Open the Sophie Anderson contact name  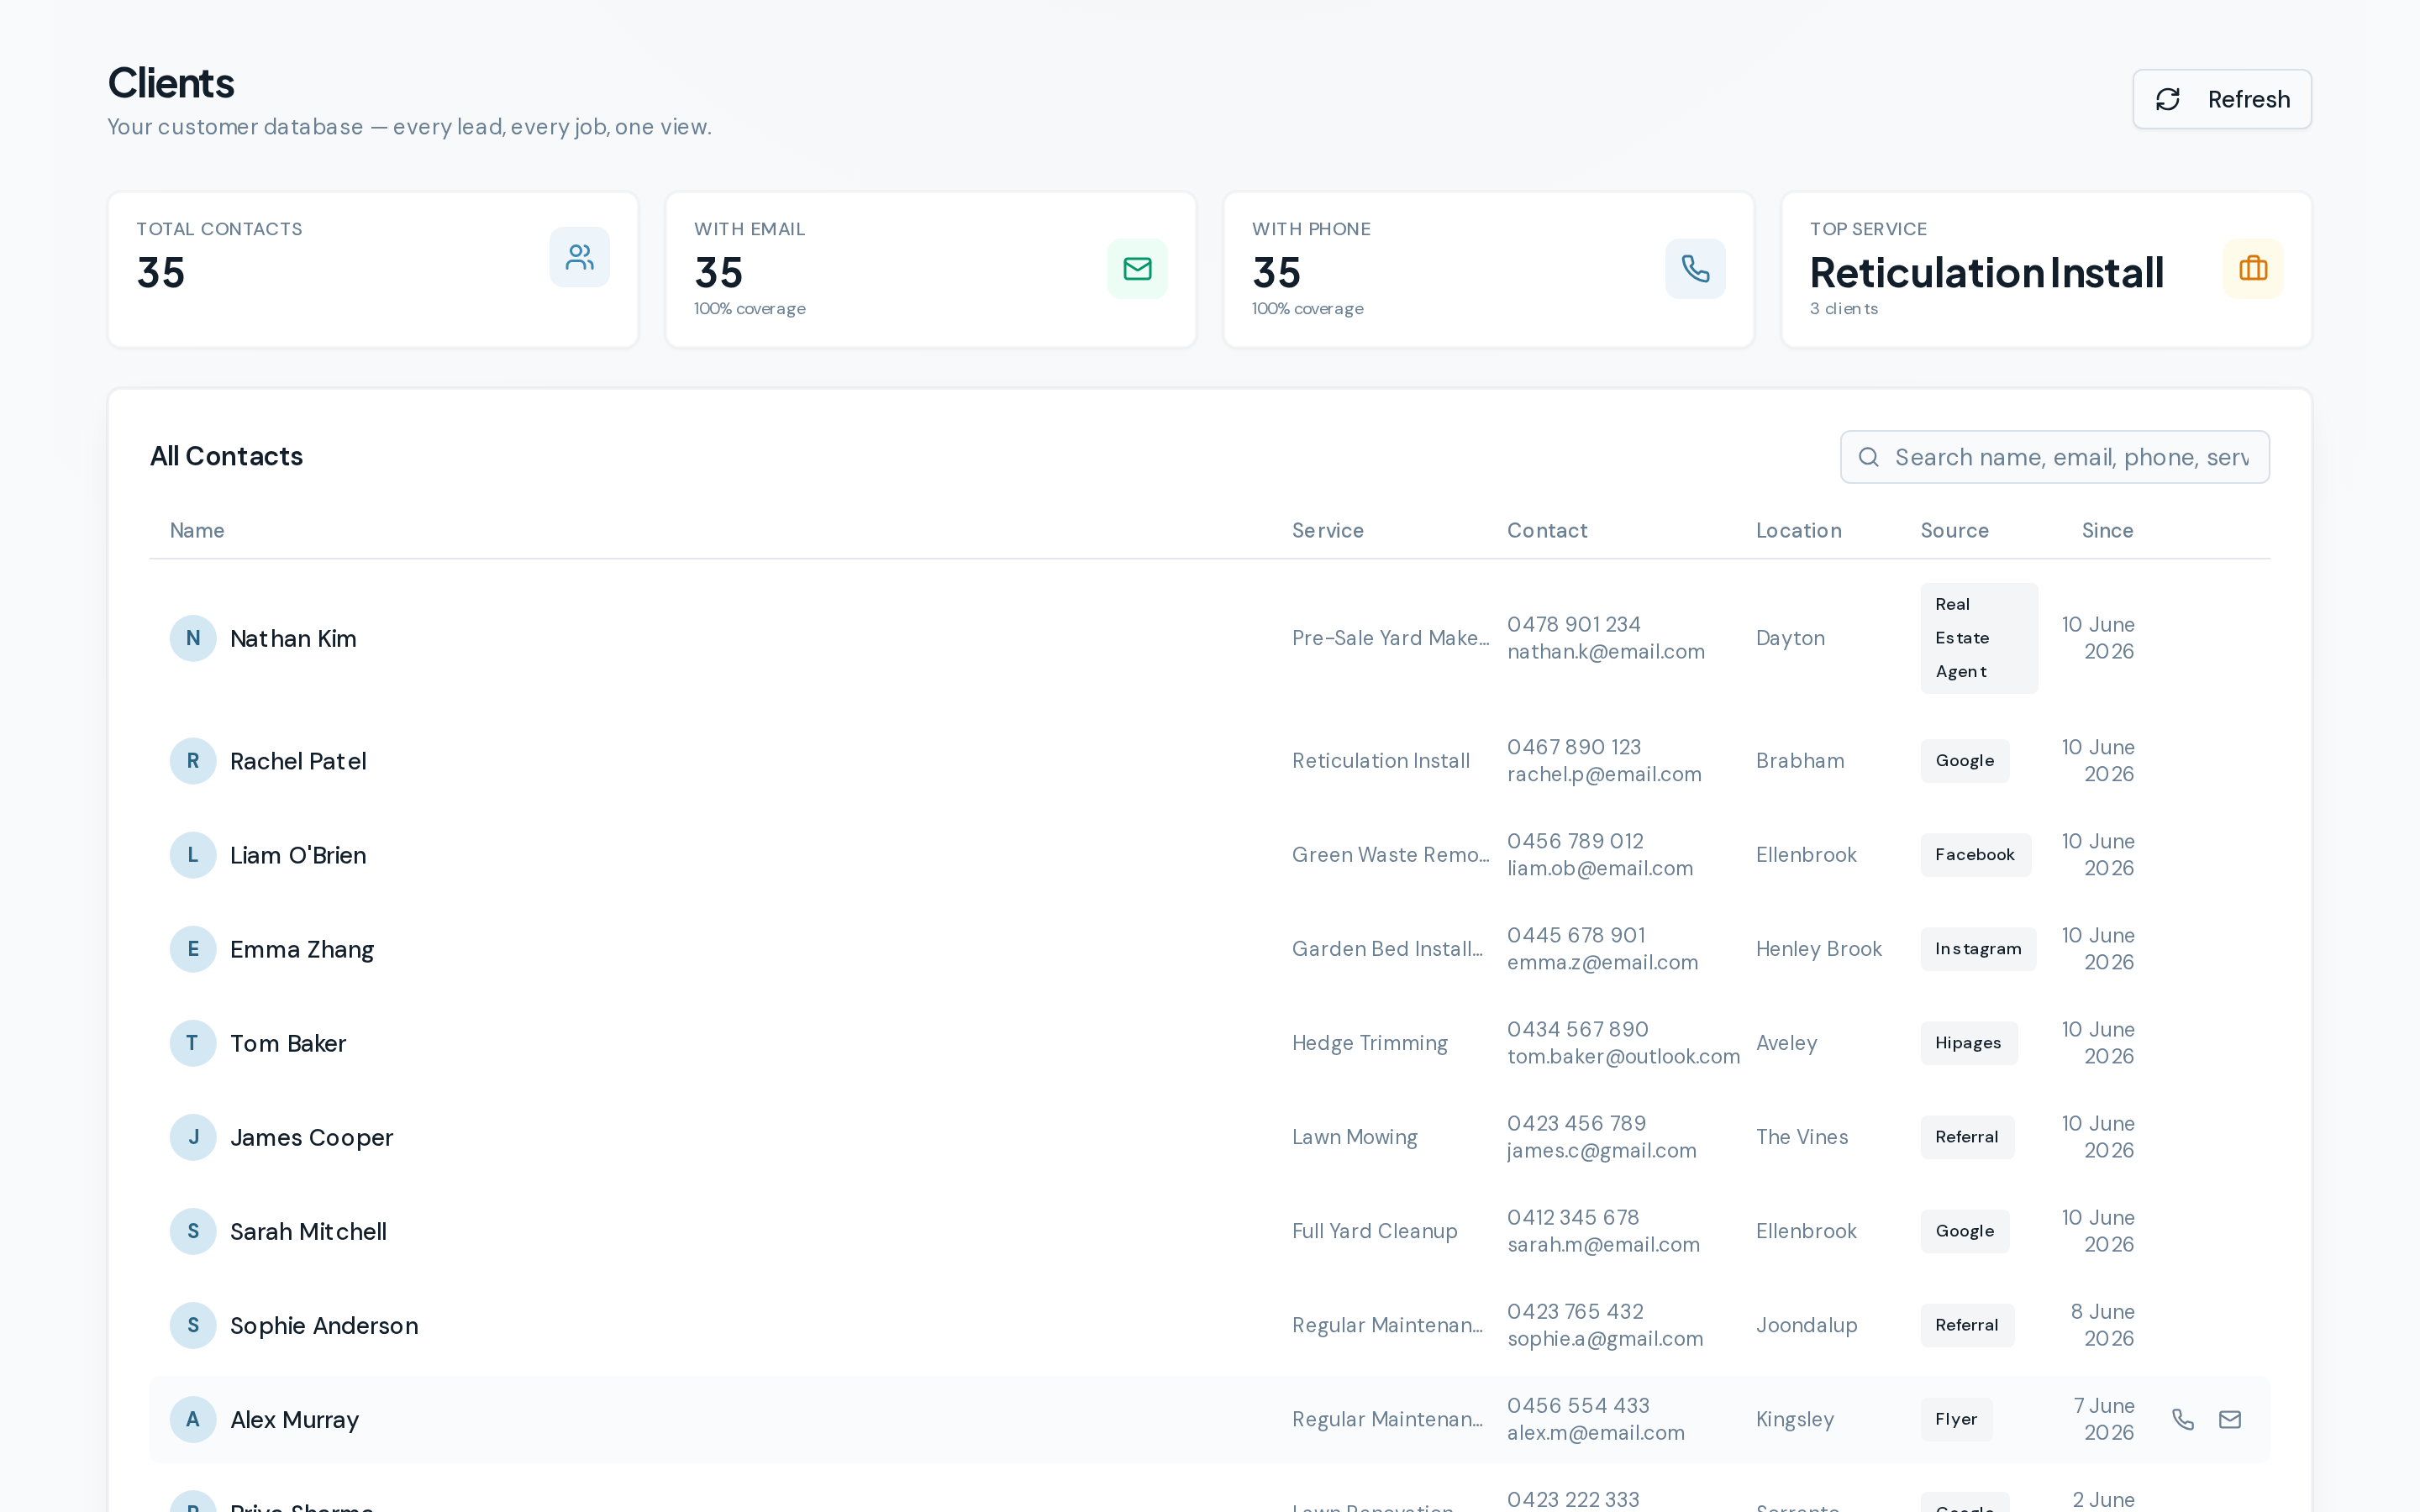coord(324,1325)
